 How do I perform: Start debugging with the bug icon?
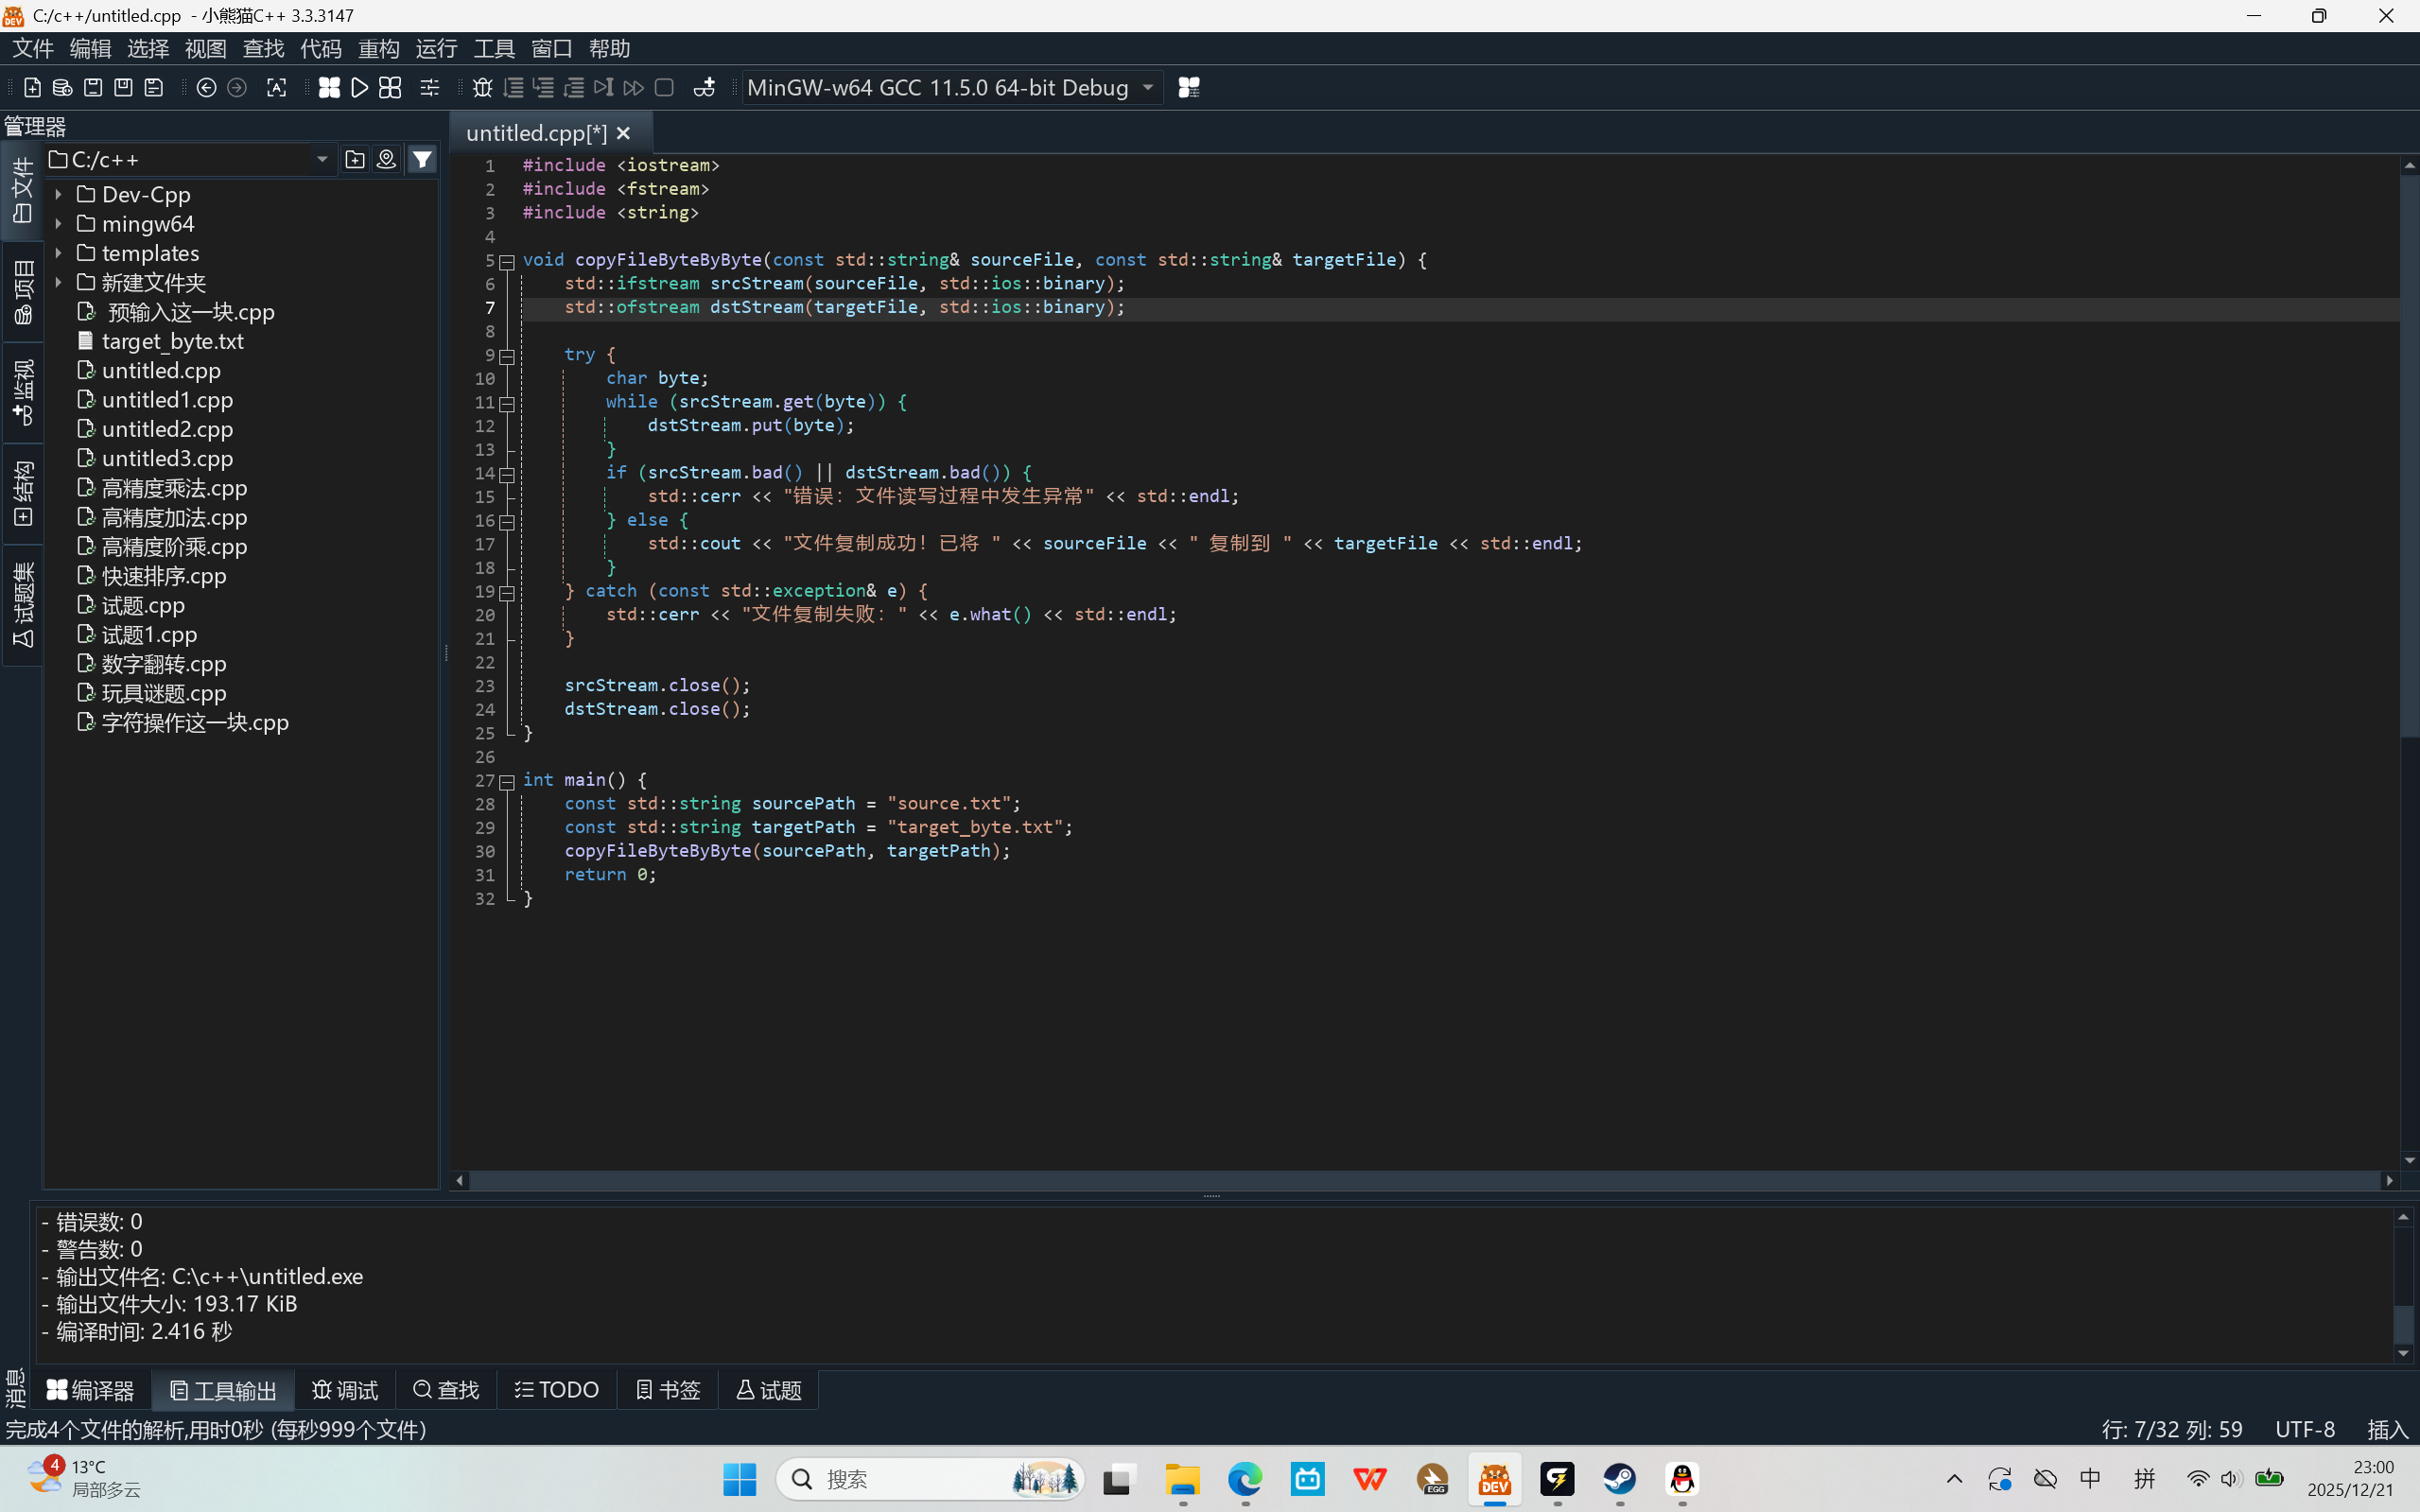[482, 88]
